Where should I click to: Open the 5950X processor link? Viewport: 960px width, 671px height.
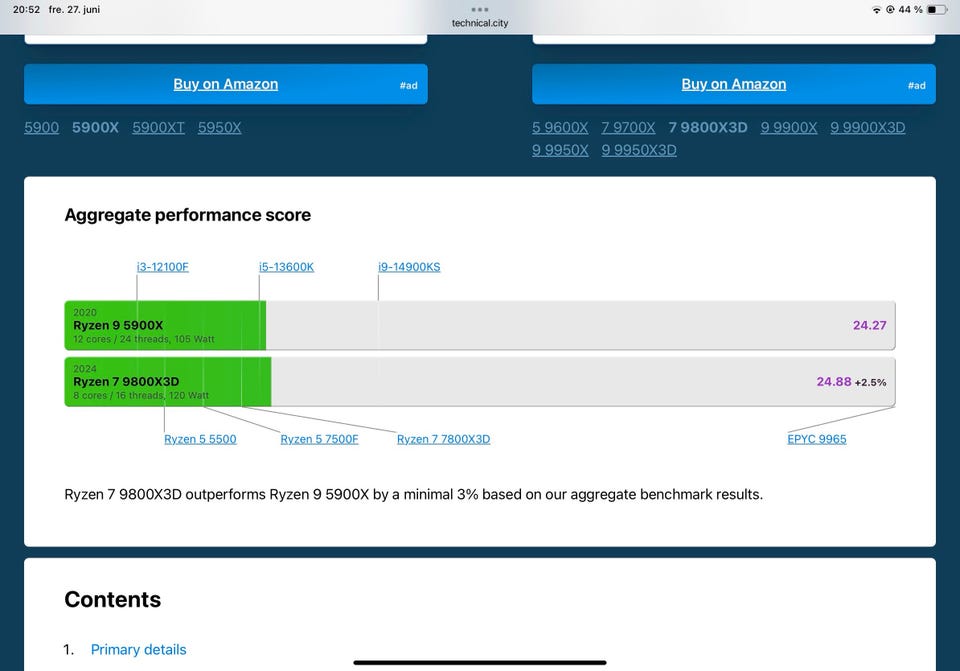tap(219, 127)
